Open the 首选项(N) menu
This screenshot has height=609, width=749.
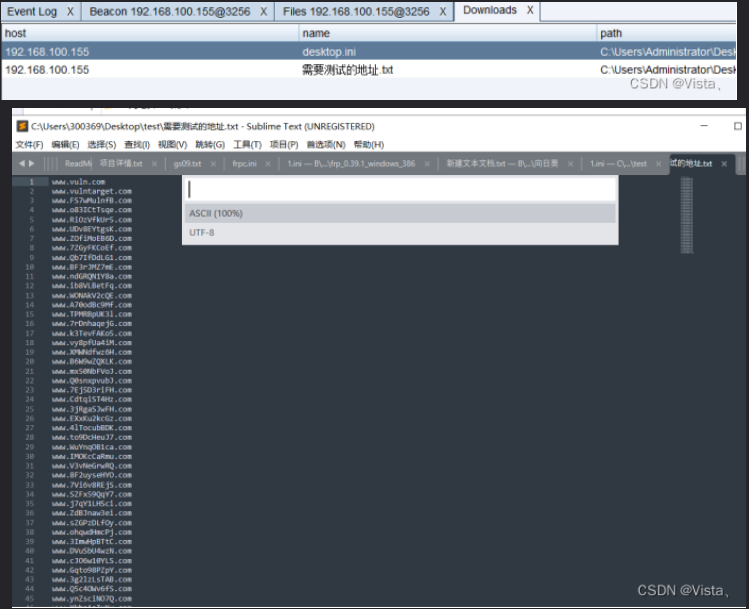coord(326,145)
